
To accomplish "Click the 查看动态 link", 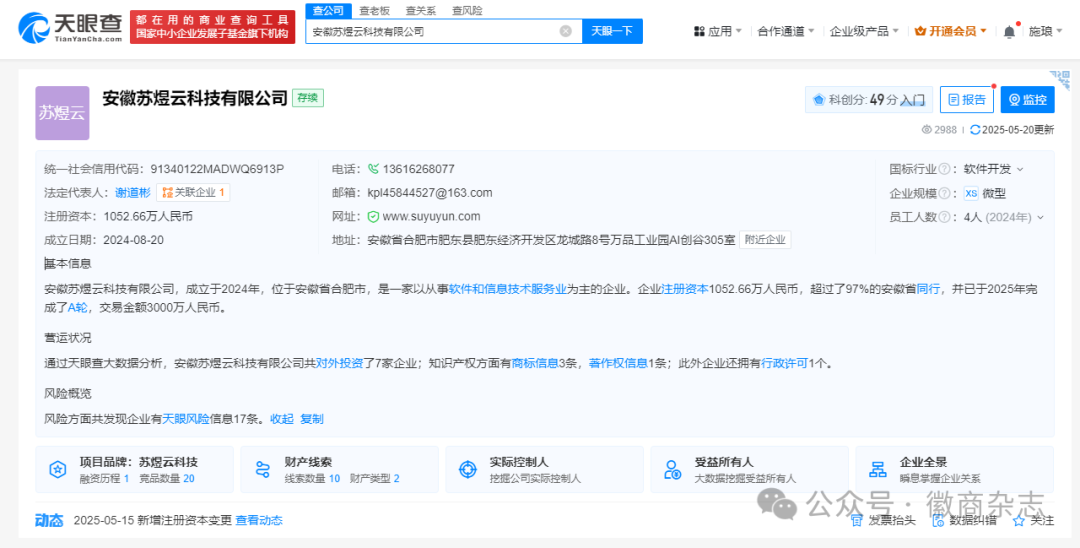I will point(259,520).
